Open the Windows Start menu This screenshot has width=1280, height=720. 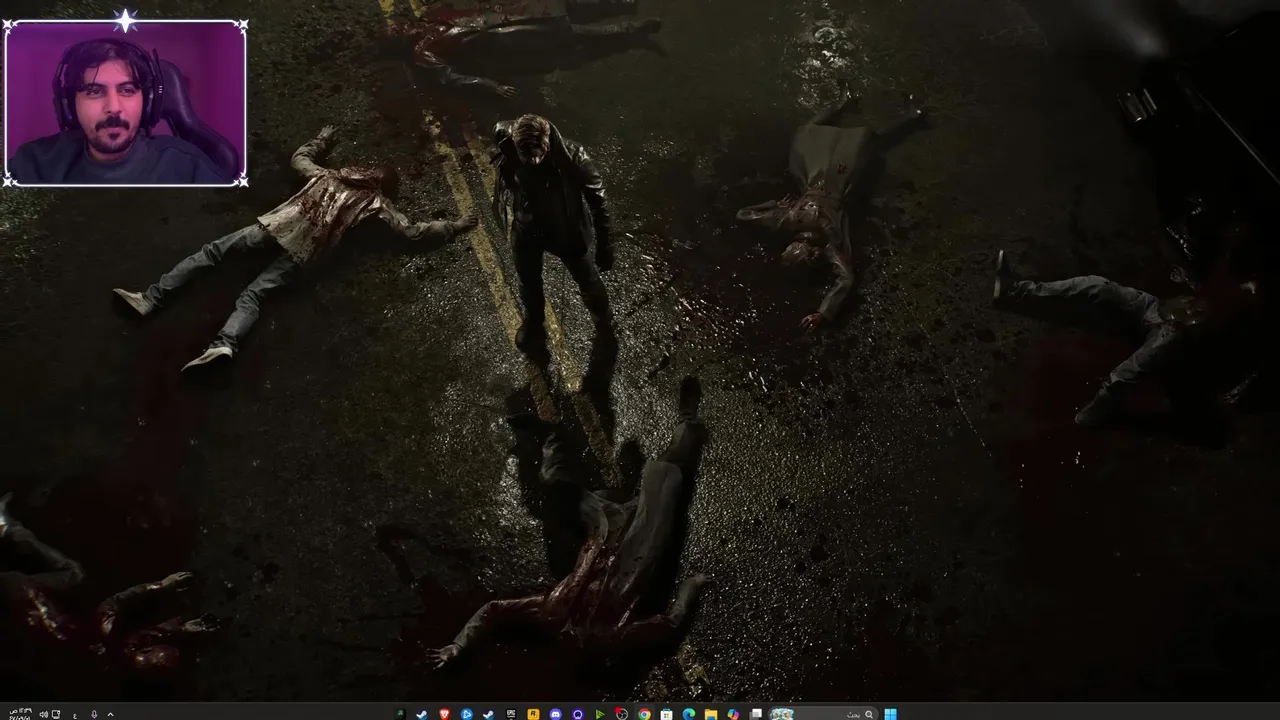pyautogui.click(x=890, y=714)
